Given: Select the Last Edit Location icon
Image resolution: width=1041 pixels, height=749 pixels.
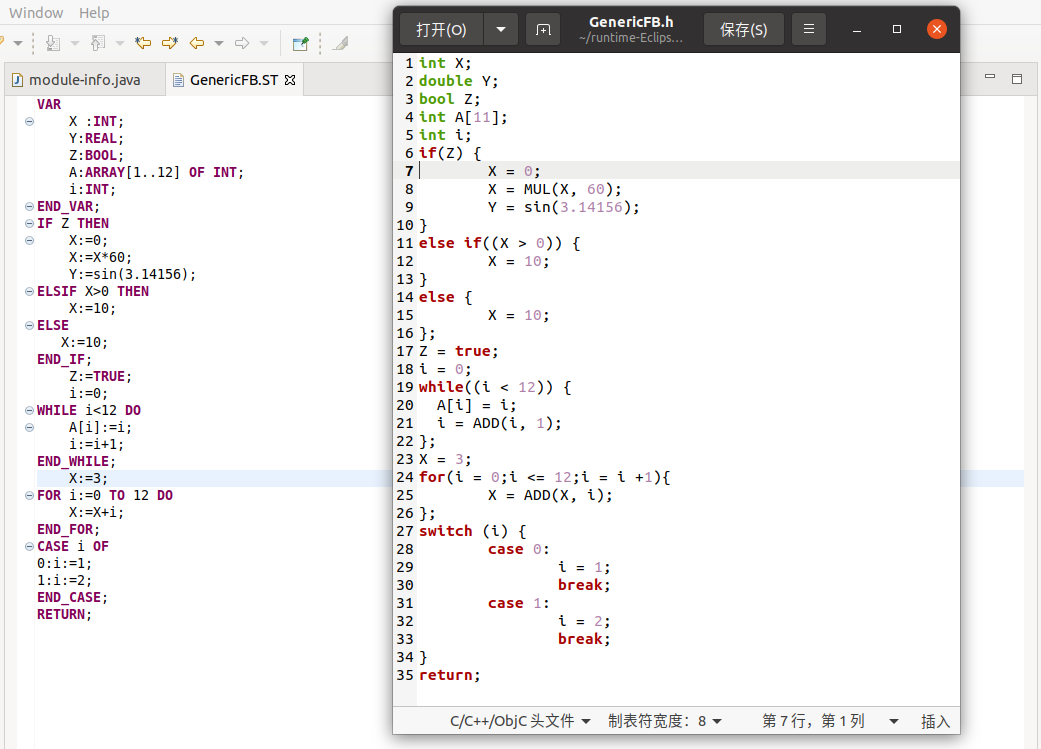Looking at the screenshot, I should (144, 44).
